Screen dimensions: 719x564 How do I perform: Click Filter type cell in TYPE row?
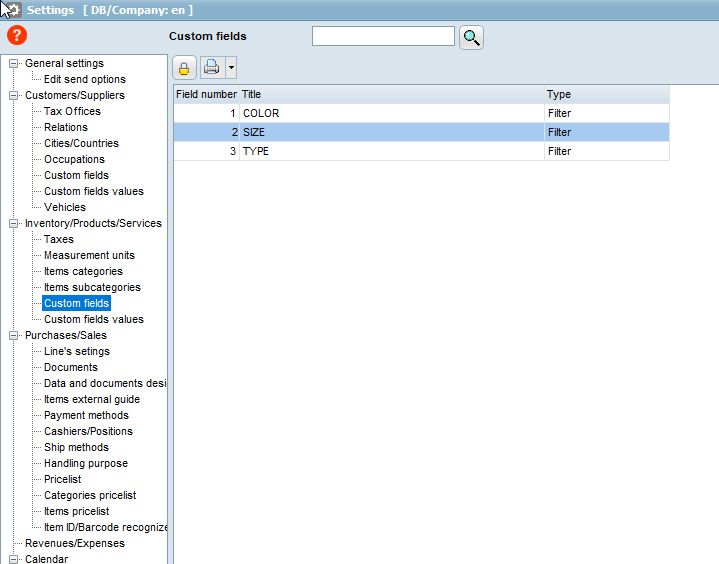(607, 151)
